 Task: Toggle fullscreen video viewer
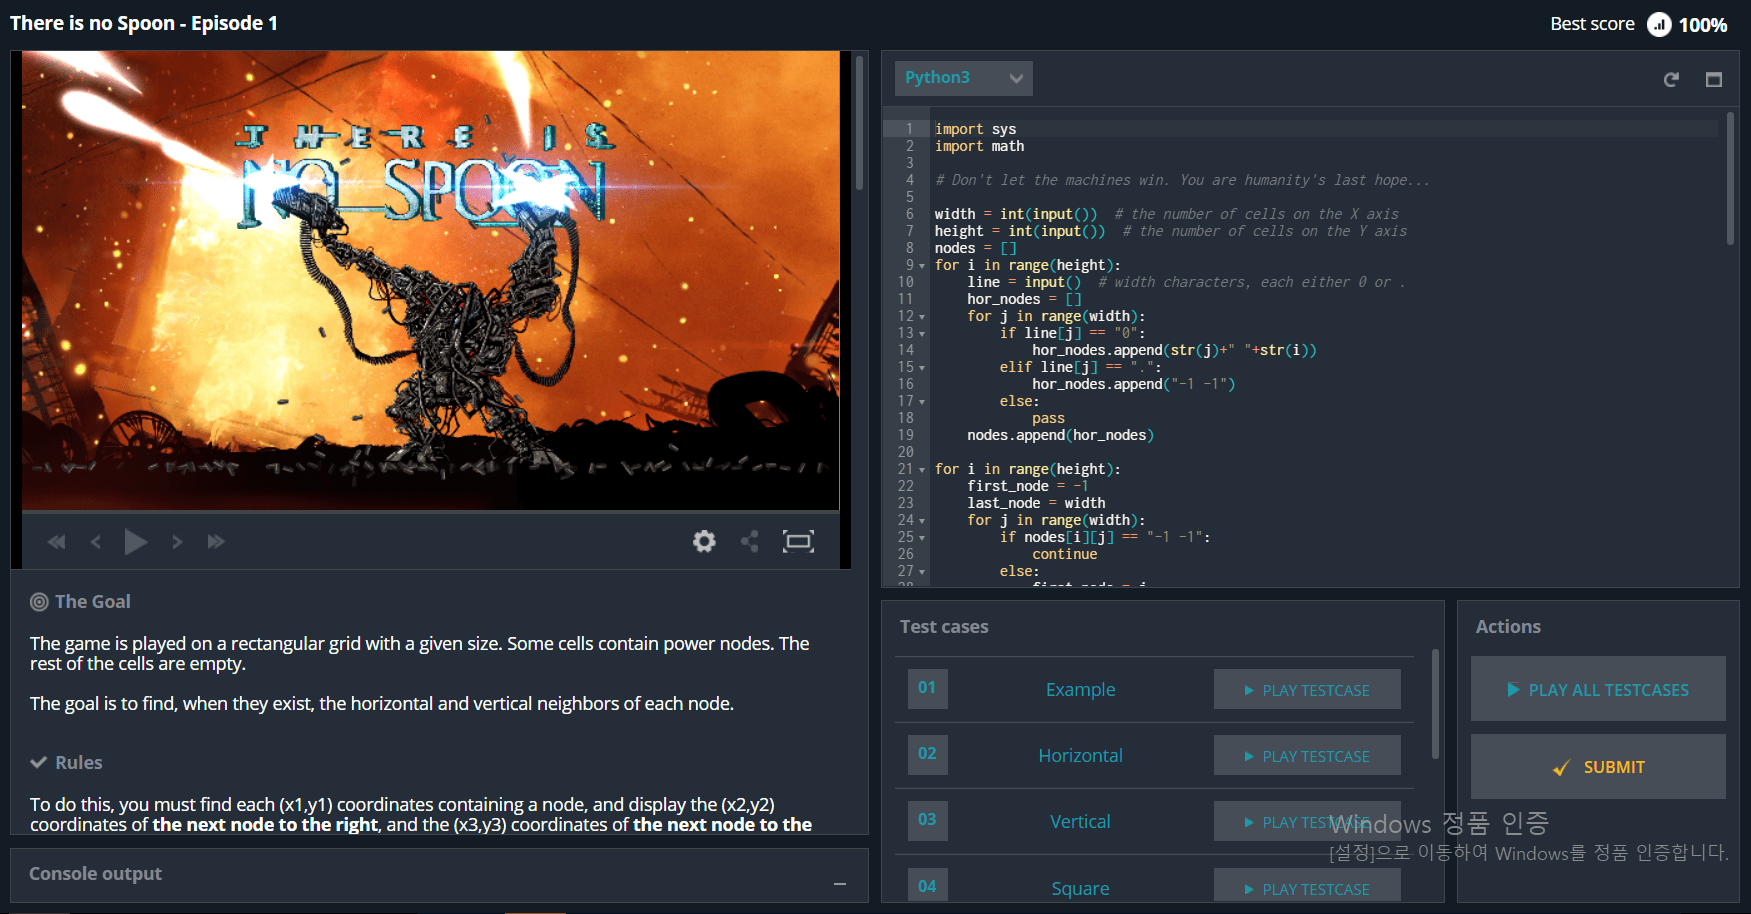click(798, 541)
